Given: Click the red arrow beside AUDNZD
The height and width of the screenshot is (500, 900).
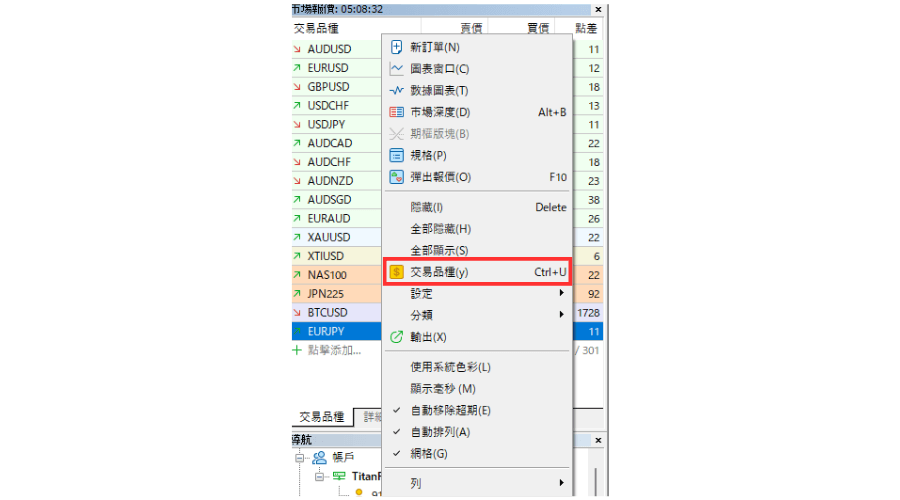Looking at the screenshot, I should coord(297,181).
